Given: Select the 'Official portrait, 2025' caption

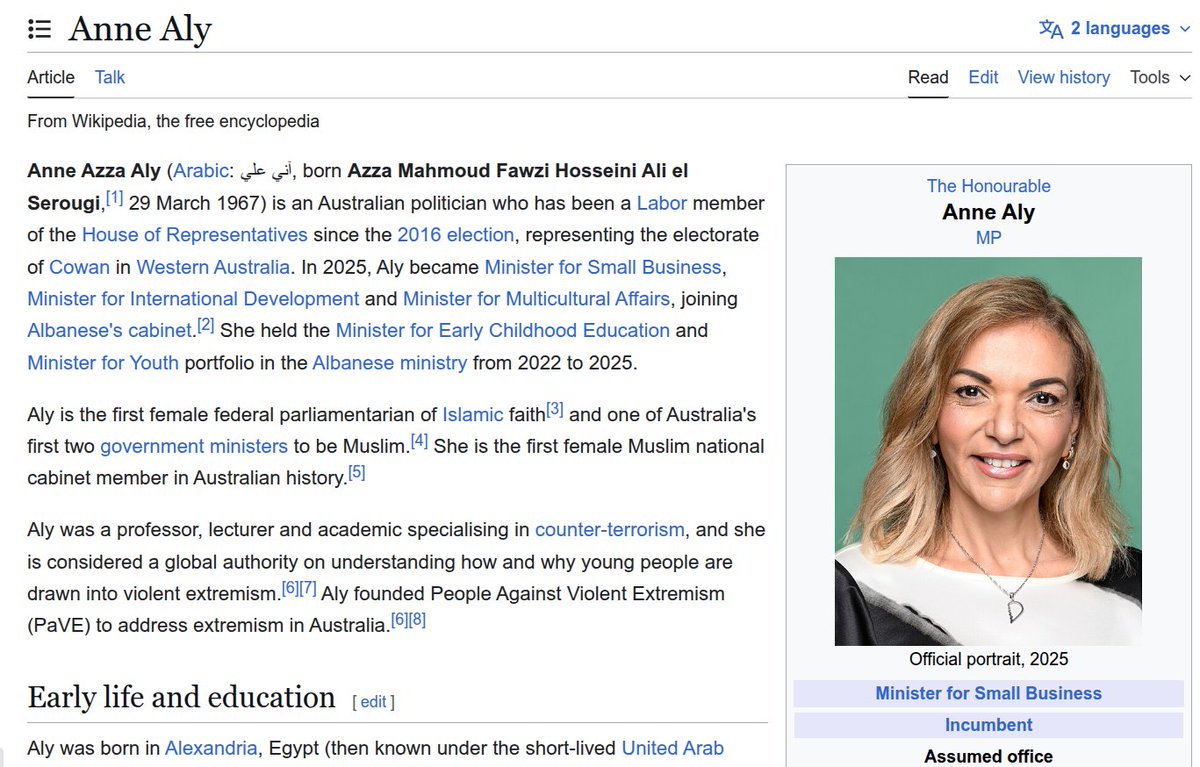Looking at the screenshot, I should (989, 659).
